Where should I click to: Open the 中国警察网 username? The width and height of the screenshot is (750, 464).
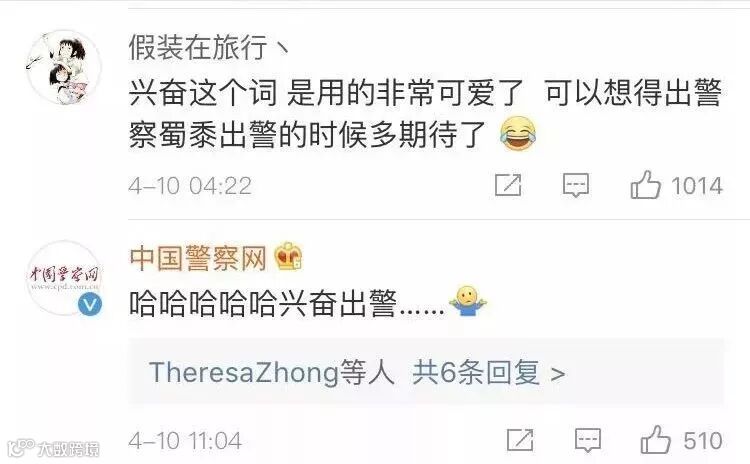click(198, 258)
